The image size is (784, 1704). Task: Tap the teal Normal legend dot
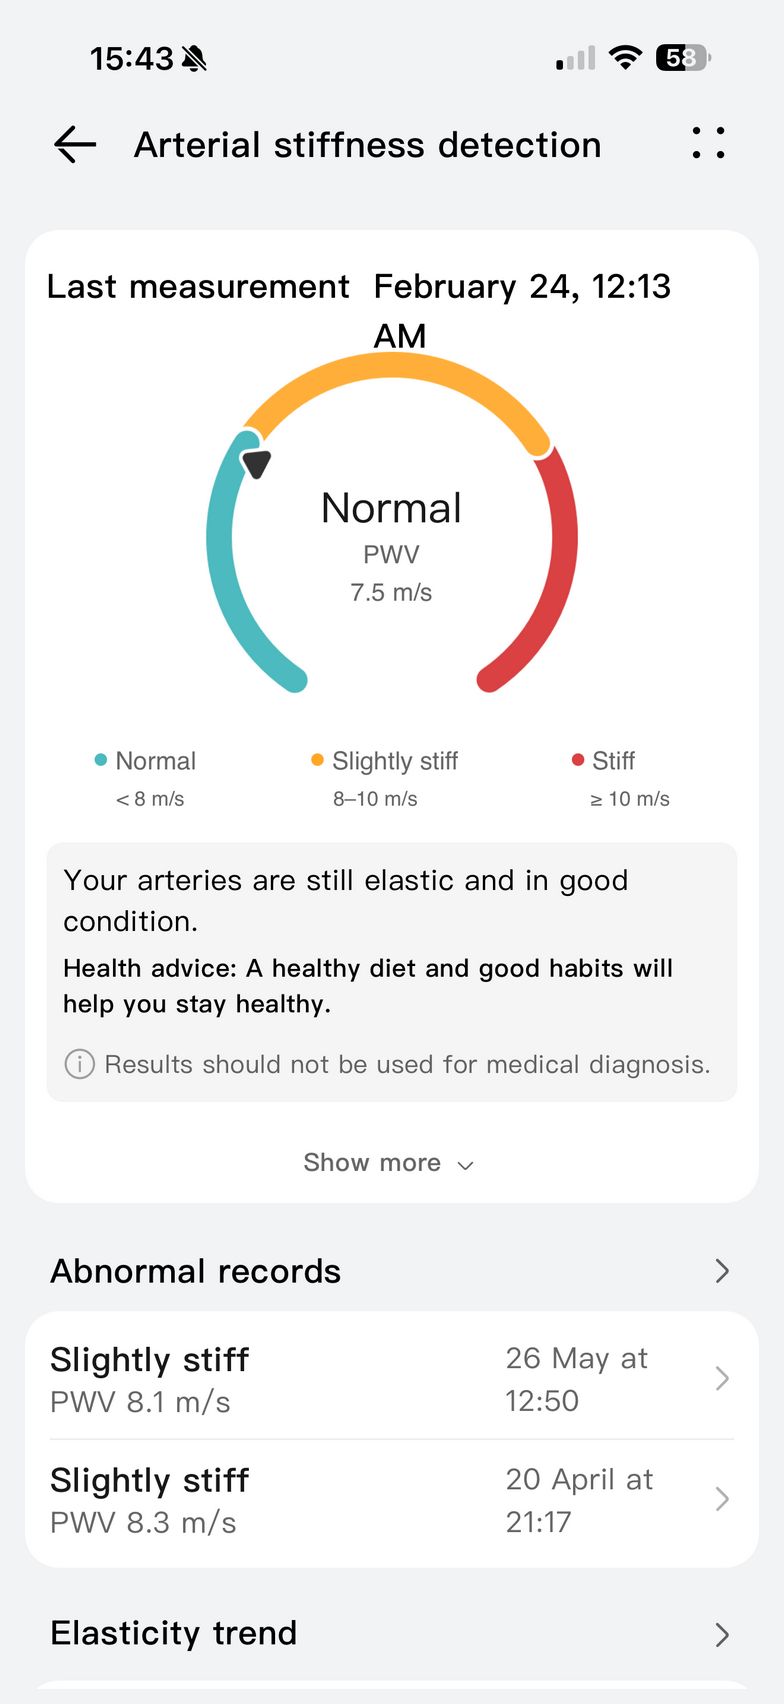pos(100,760)
